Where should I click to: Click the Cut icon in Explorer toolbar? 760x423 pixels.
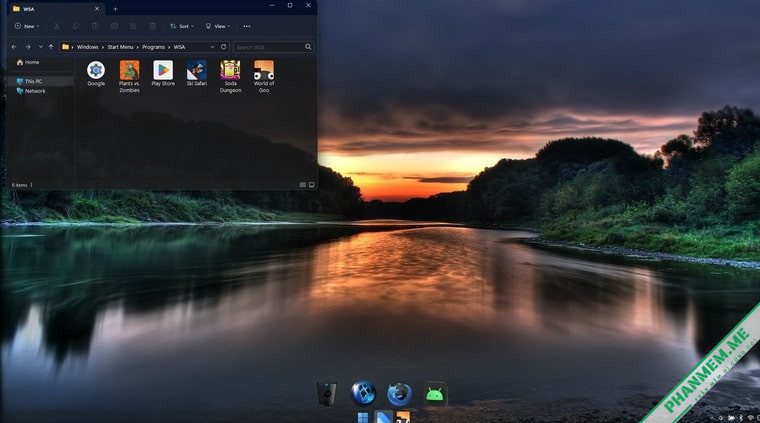click(57, 26)
